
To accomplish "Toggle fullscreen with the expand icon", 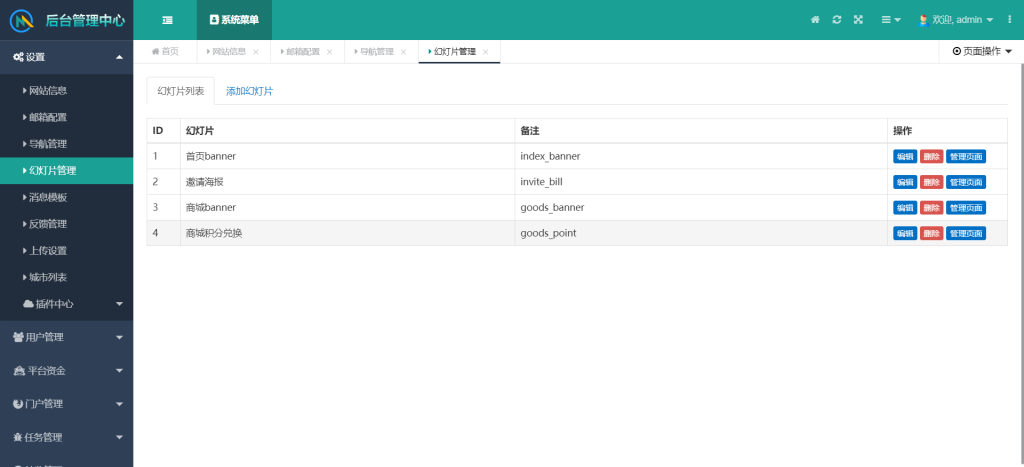I will (x=858, y=20).
